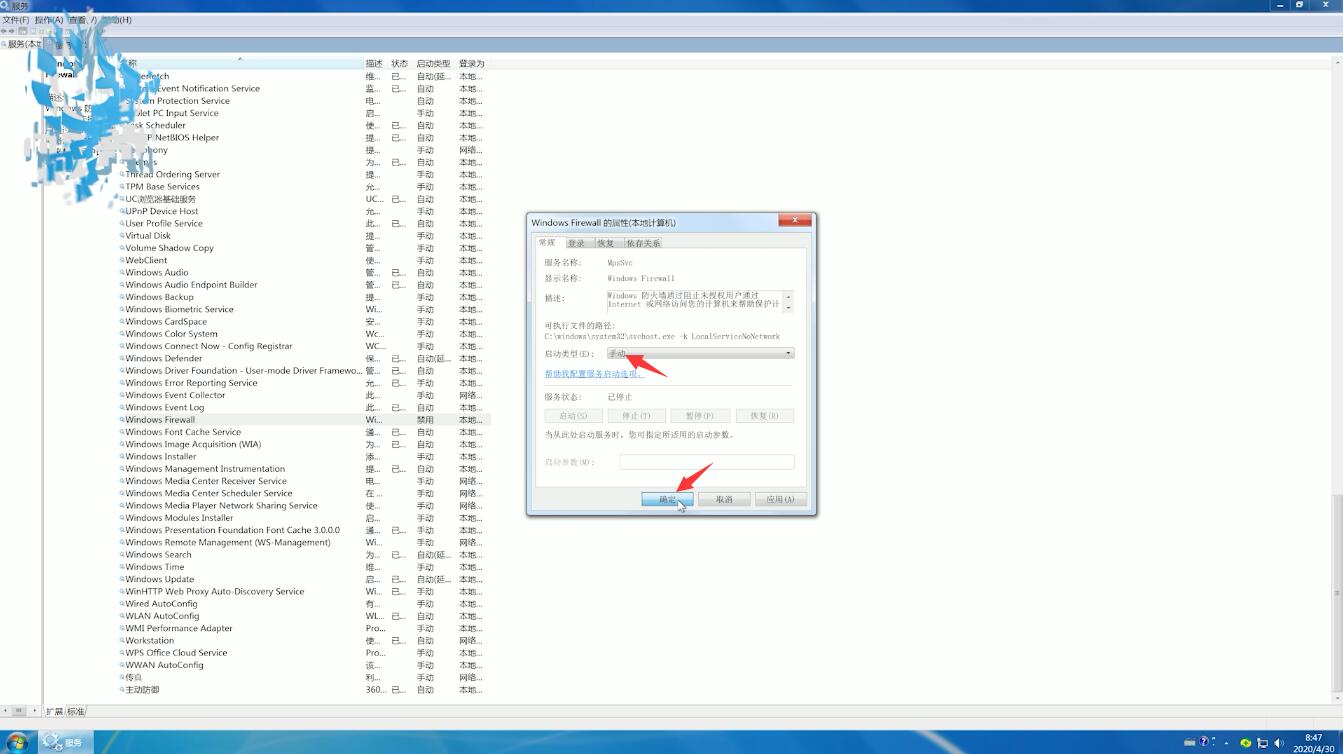
Task: Click the WebClient service icon
Action: click(x=122, y=260)
